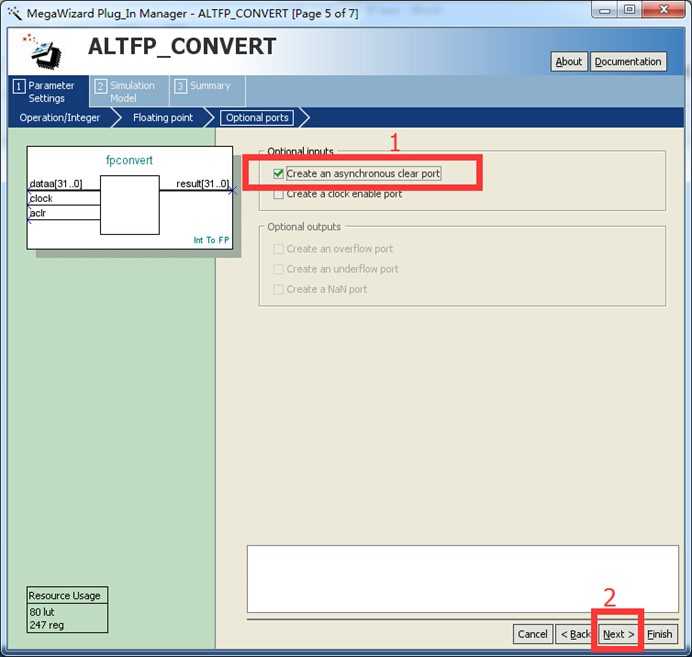Click the 247 reg value
692x657 pixels.
pos(47,625)
